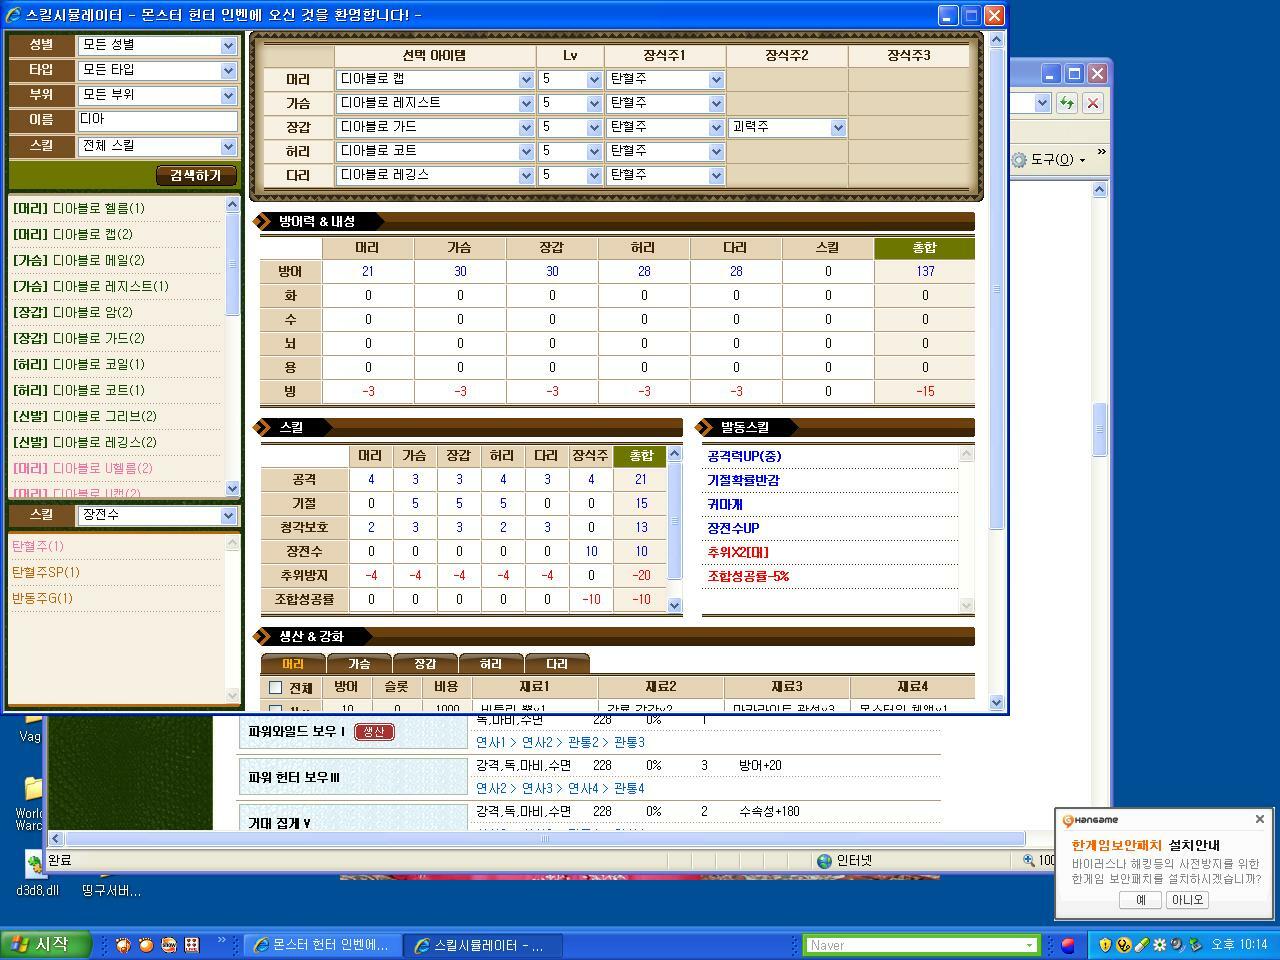Switch to the 다리 production tab
The width and height of the screenshot is (1280, 960).
[x=556, y=664]
